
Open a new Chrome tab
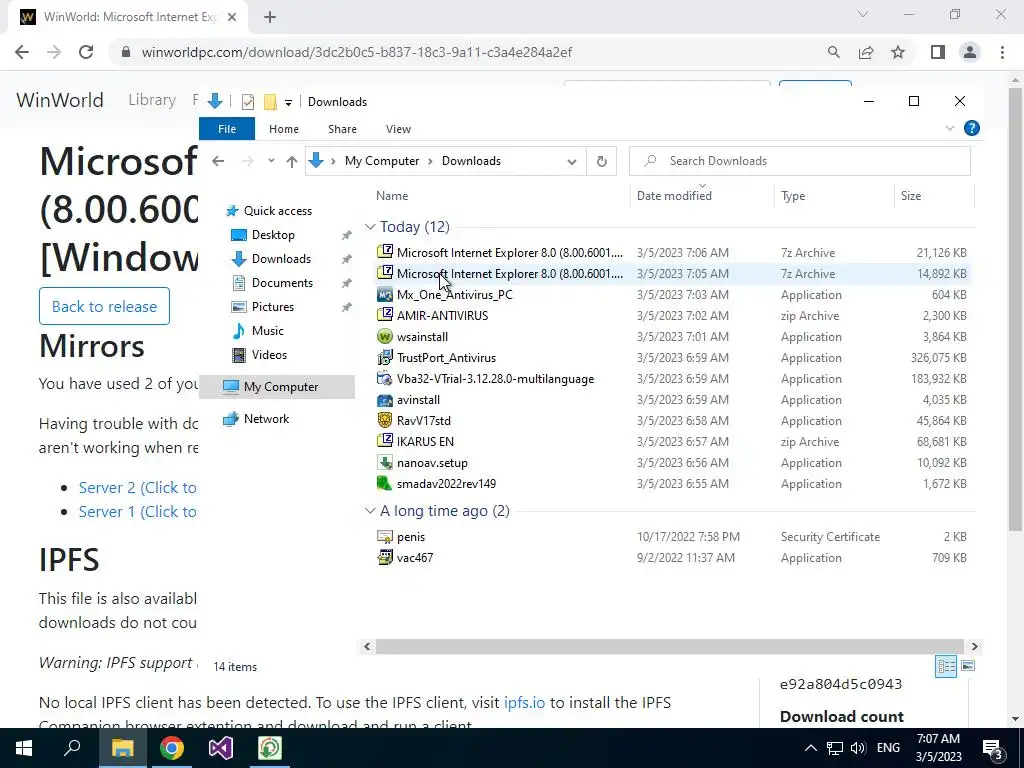(x=270, y=17)
